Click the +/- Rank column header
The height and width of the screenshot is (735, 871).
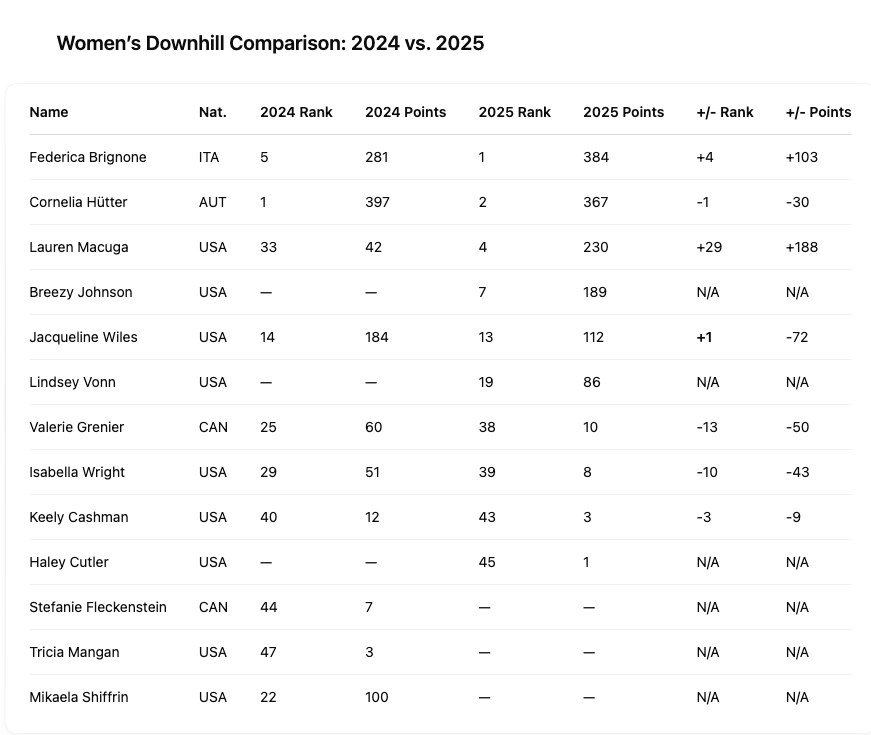tap(725, 112)
